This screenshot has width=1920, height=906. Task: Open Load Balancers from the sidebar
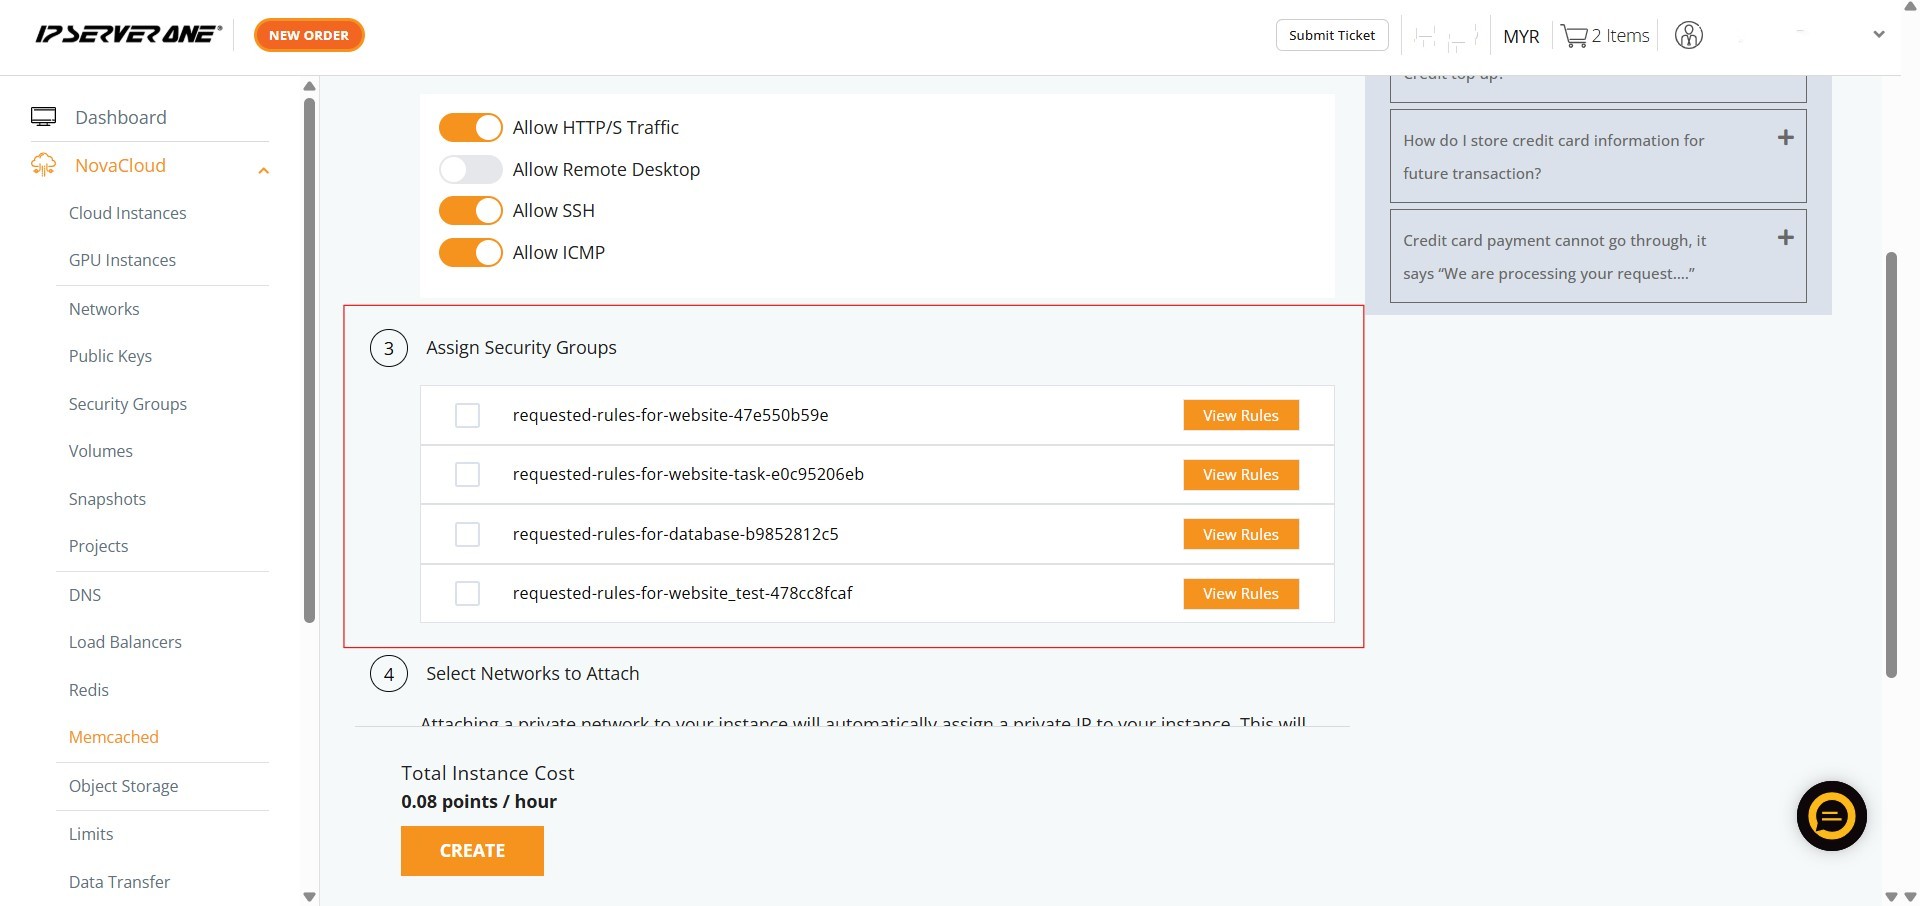(x=125, y=642)
